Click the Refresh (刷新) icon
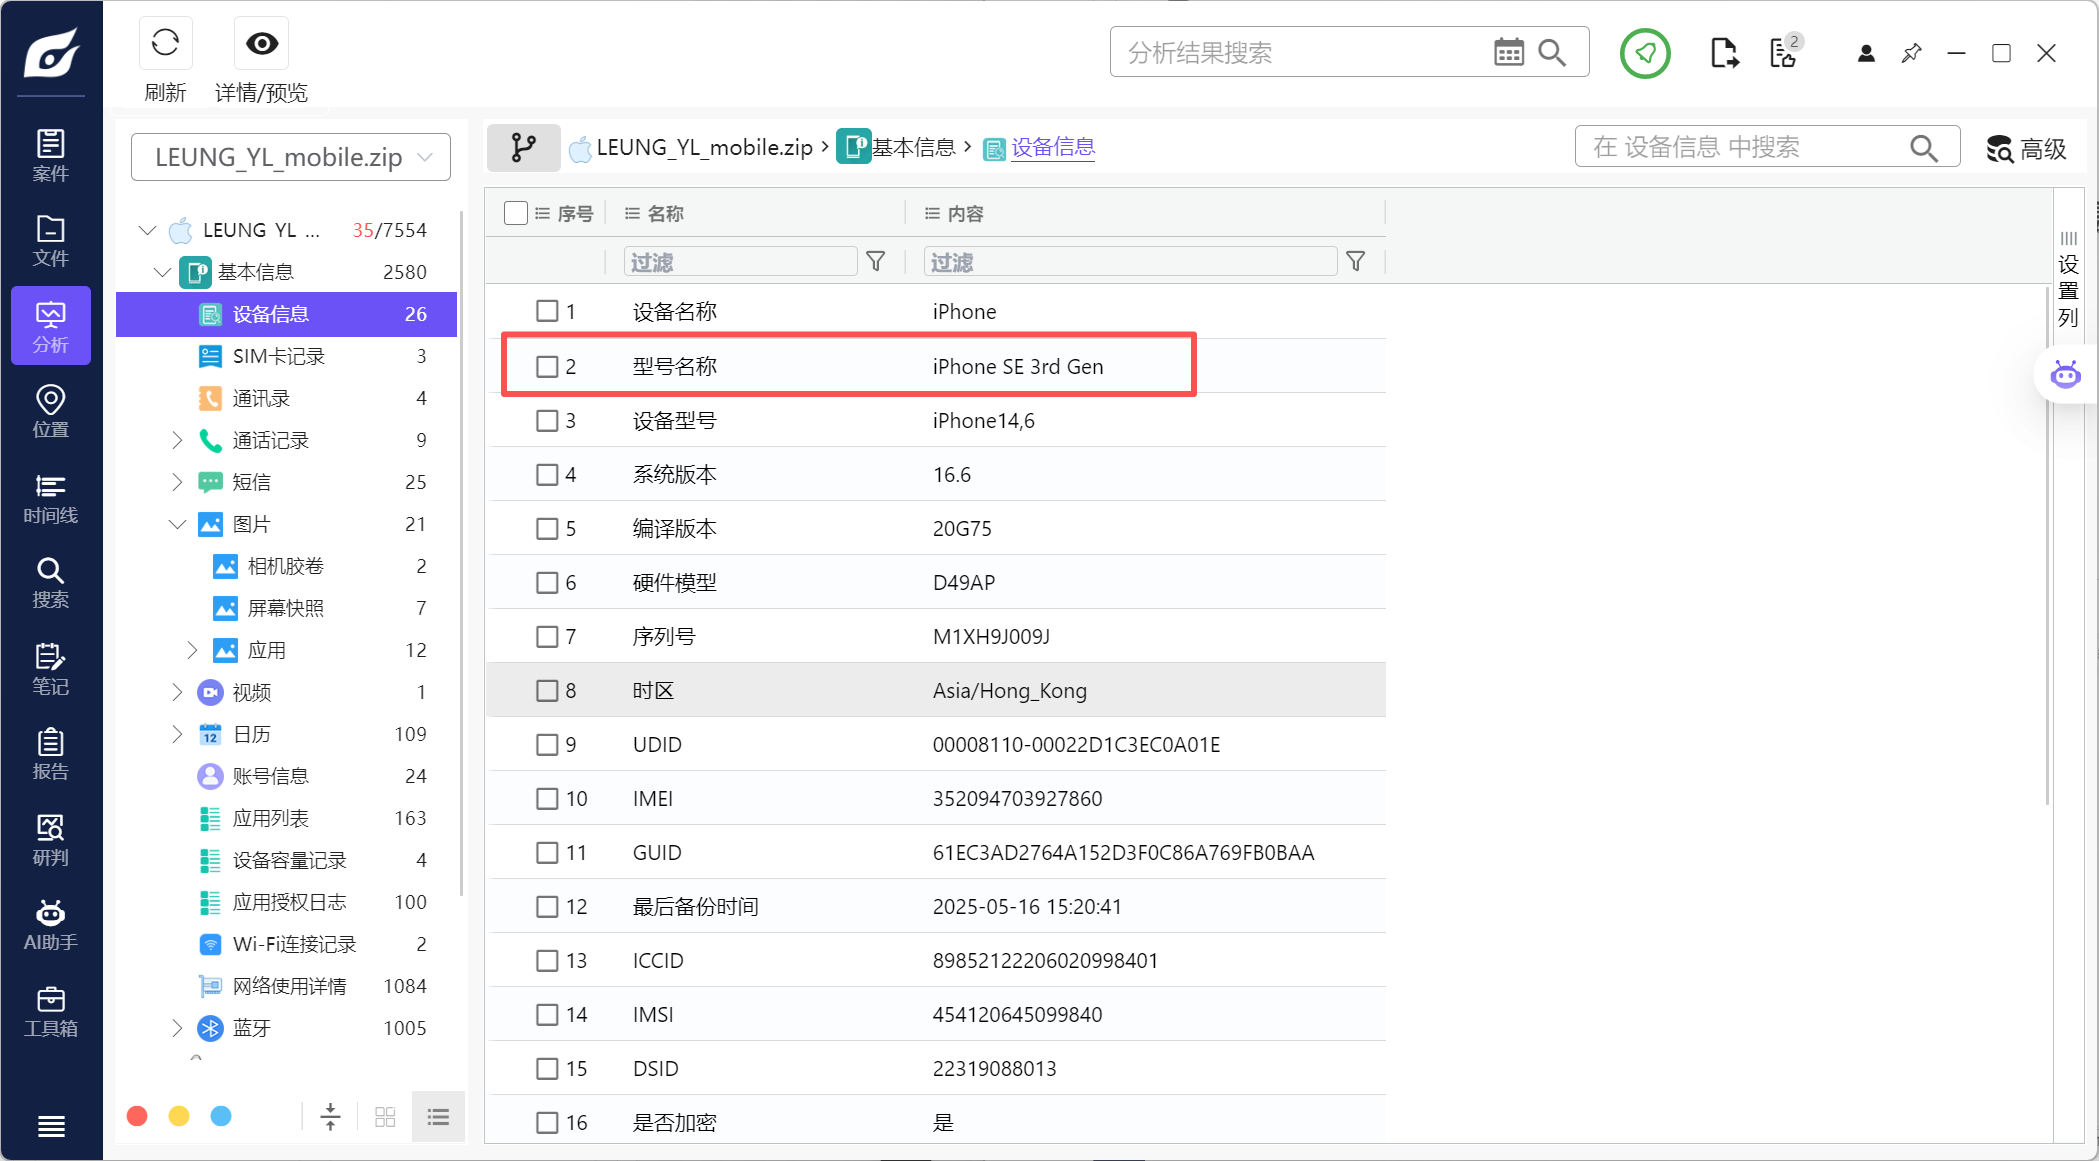The width and height of the screenshot is (2099, 1161). point(165,43)
